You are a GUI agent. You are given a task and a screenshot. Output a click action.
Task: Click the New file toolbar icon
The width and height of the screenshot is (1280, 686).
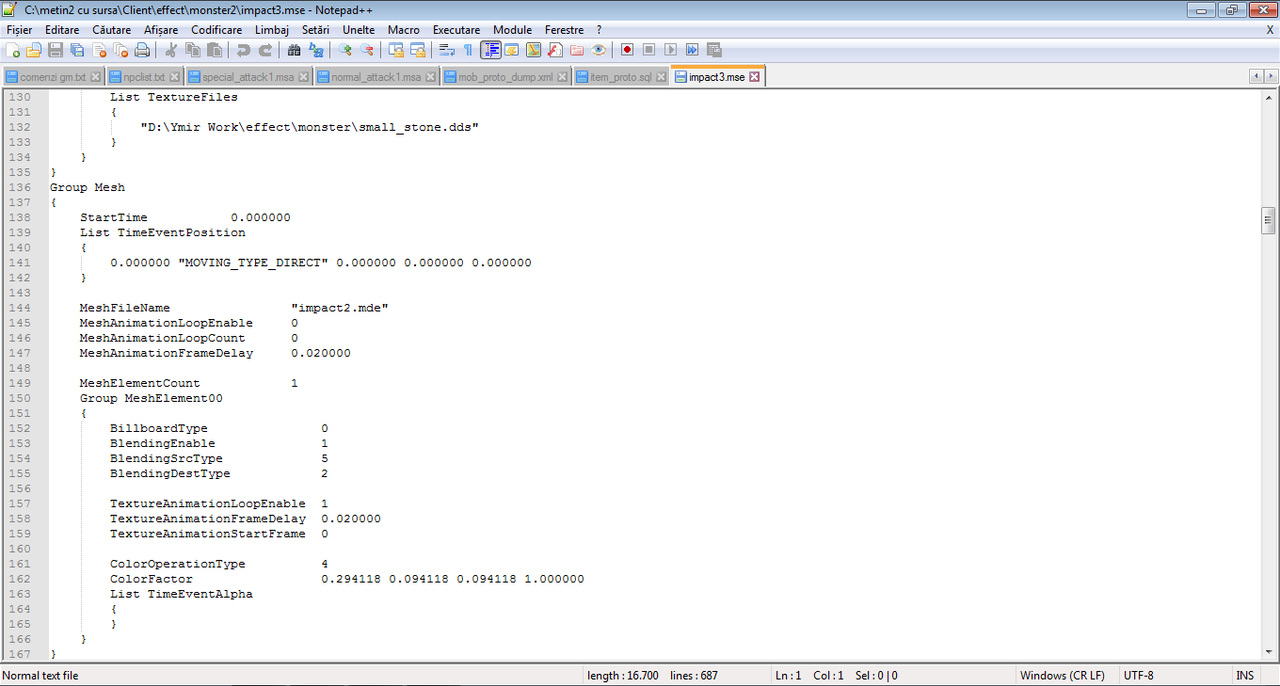pyautogui.click(x=13, y=50)
